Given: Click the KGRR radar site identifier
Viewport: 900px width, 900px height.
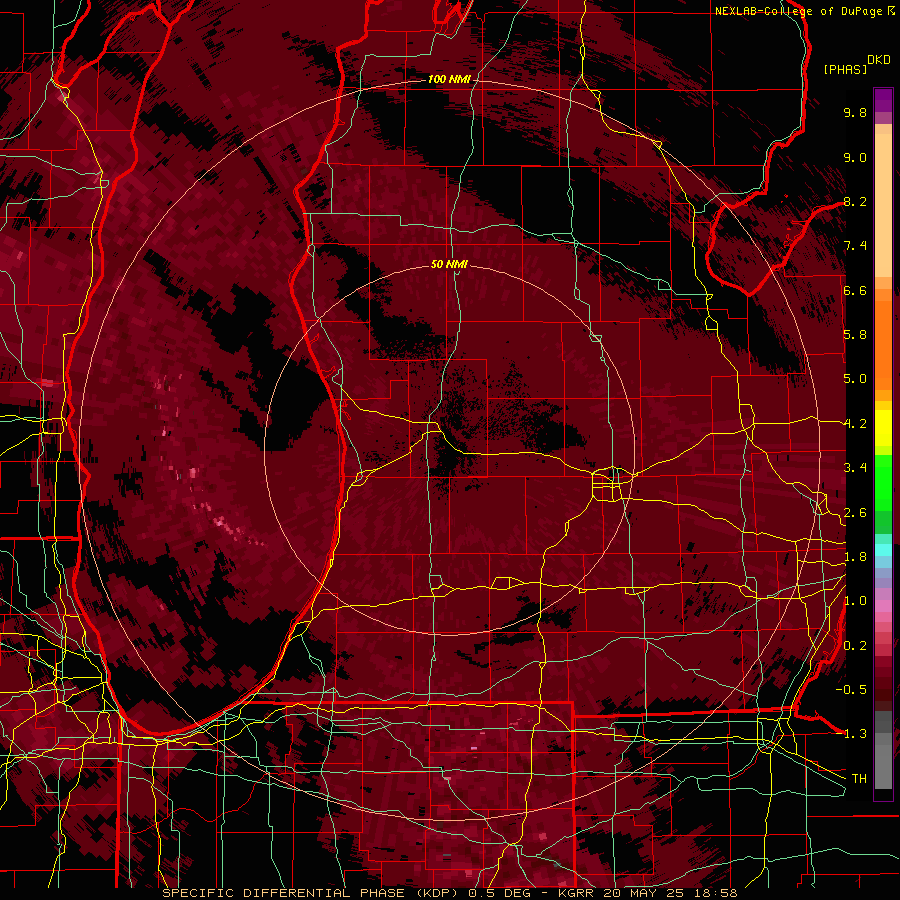Looking at the screenshot, I should point(577,893).
